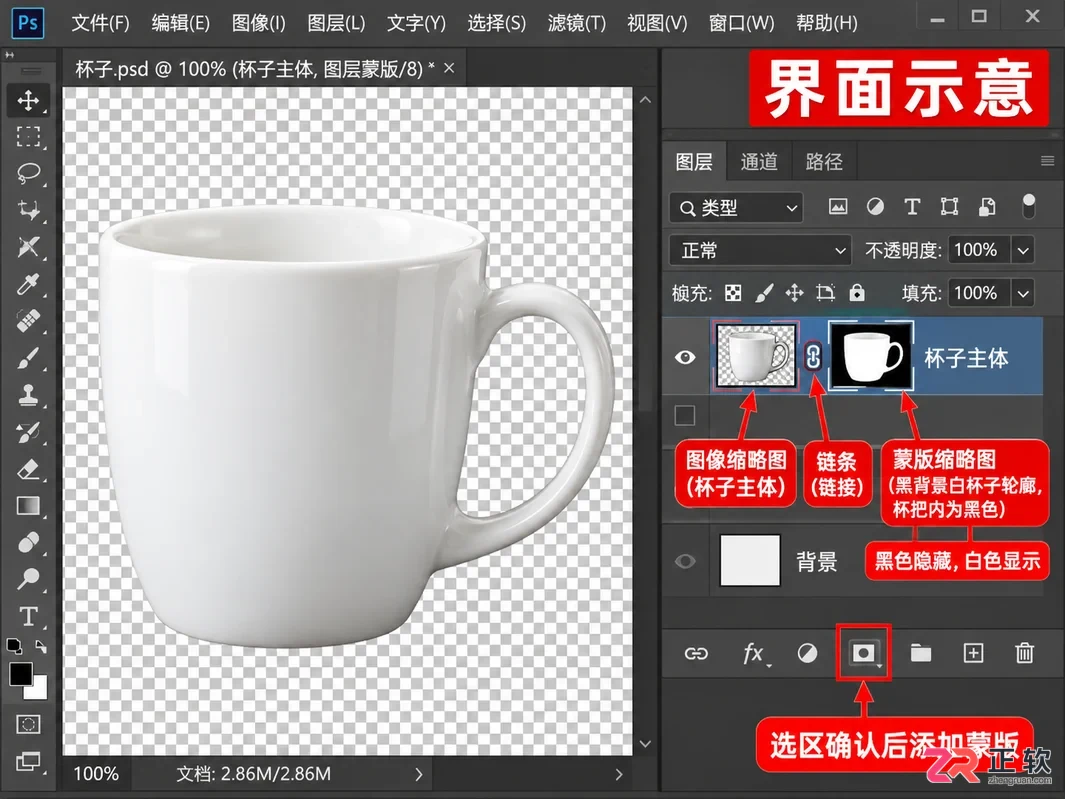
Task: Add layer mask button
Action: 863,653
